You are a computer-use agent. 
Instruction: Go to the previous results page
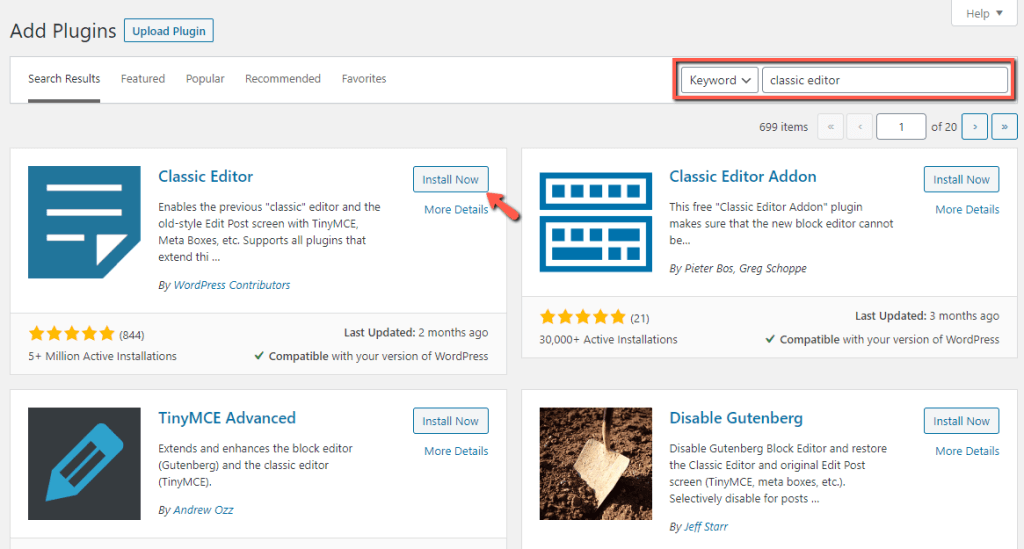(860, 127)
